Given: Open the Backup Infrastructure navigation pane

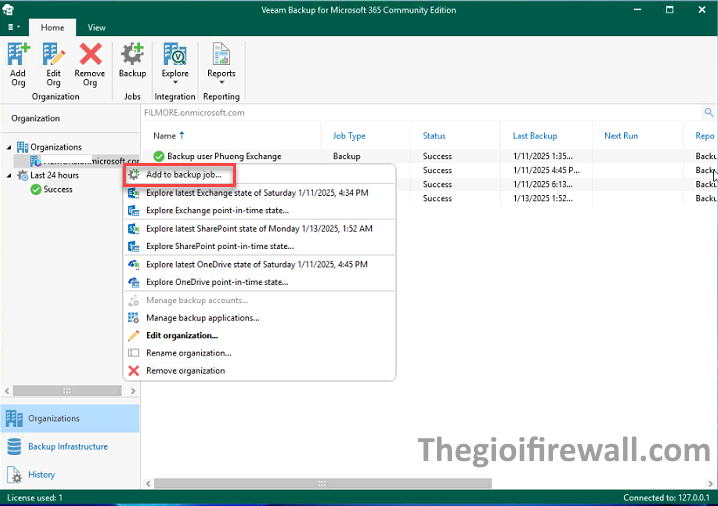Looking at the screenshot, I should [x=70, y=446].
